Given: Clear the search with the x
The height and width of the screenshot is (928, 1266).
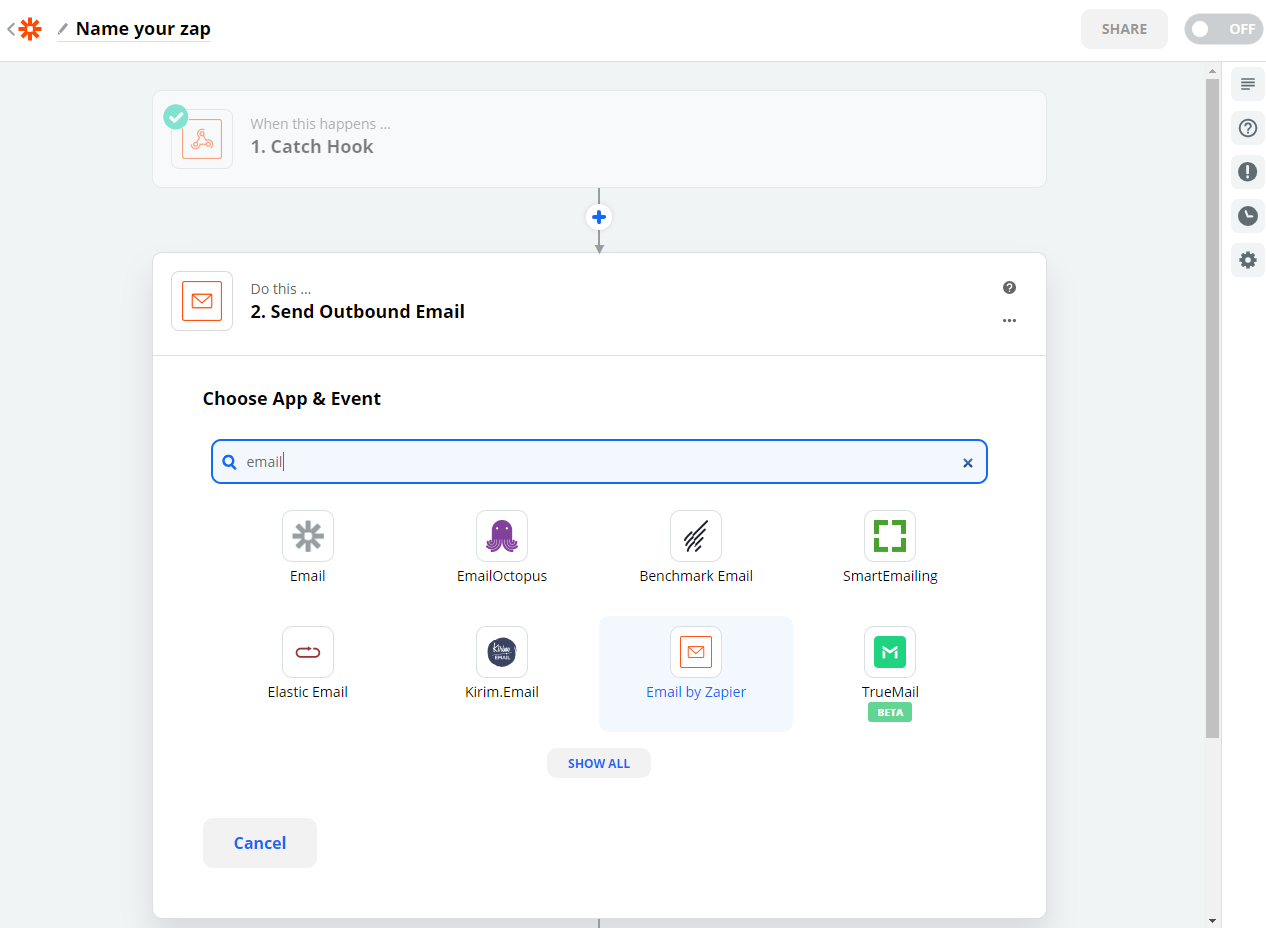Looking at the screenshot, I should coord(967,463).
